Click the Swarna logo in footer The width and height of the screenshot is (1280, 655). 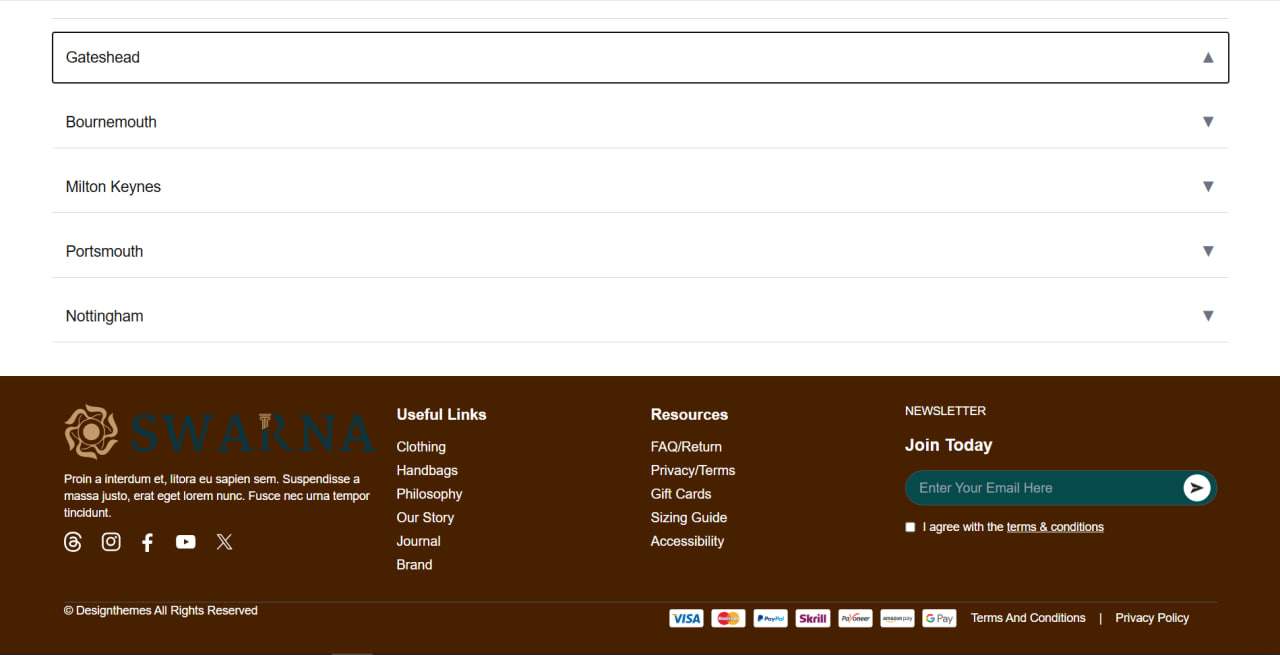click(219, 432)
